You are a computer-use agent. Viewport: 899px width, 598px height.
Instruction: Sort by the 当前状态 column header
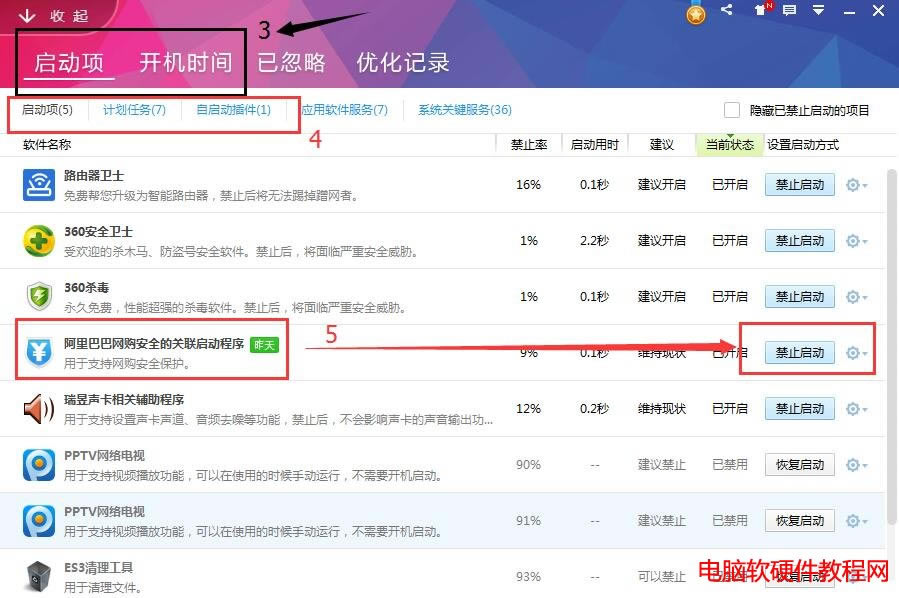tap(729, 145)
